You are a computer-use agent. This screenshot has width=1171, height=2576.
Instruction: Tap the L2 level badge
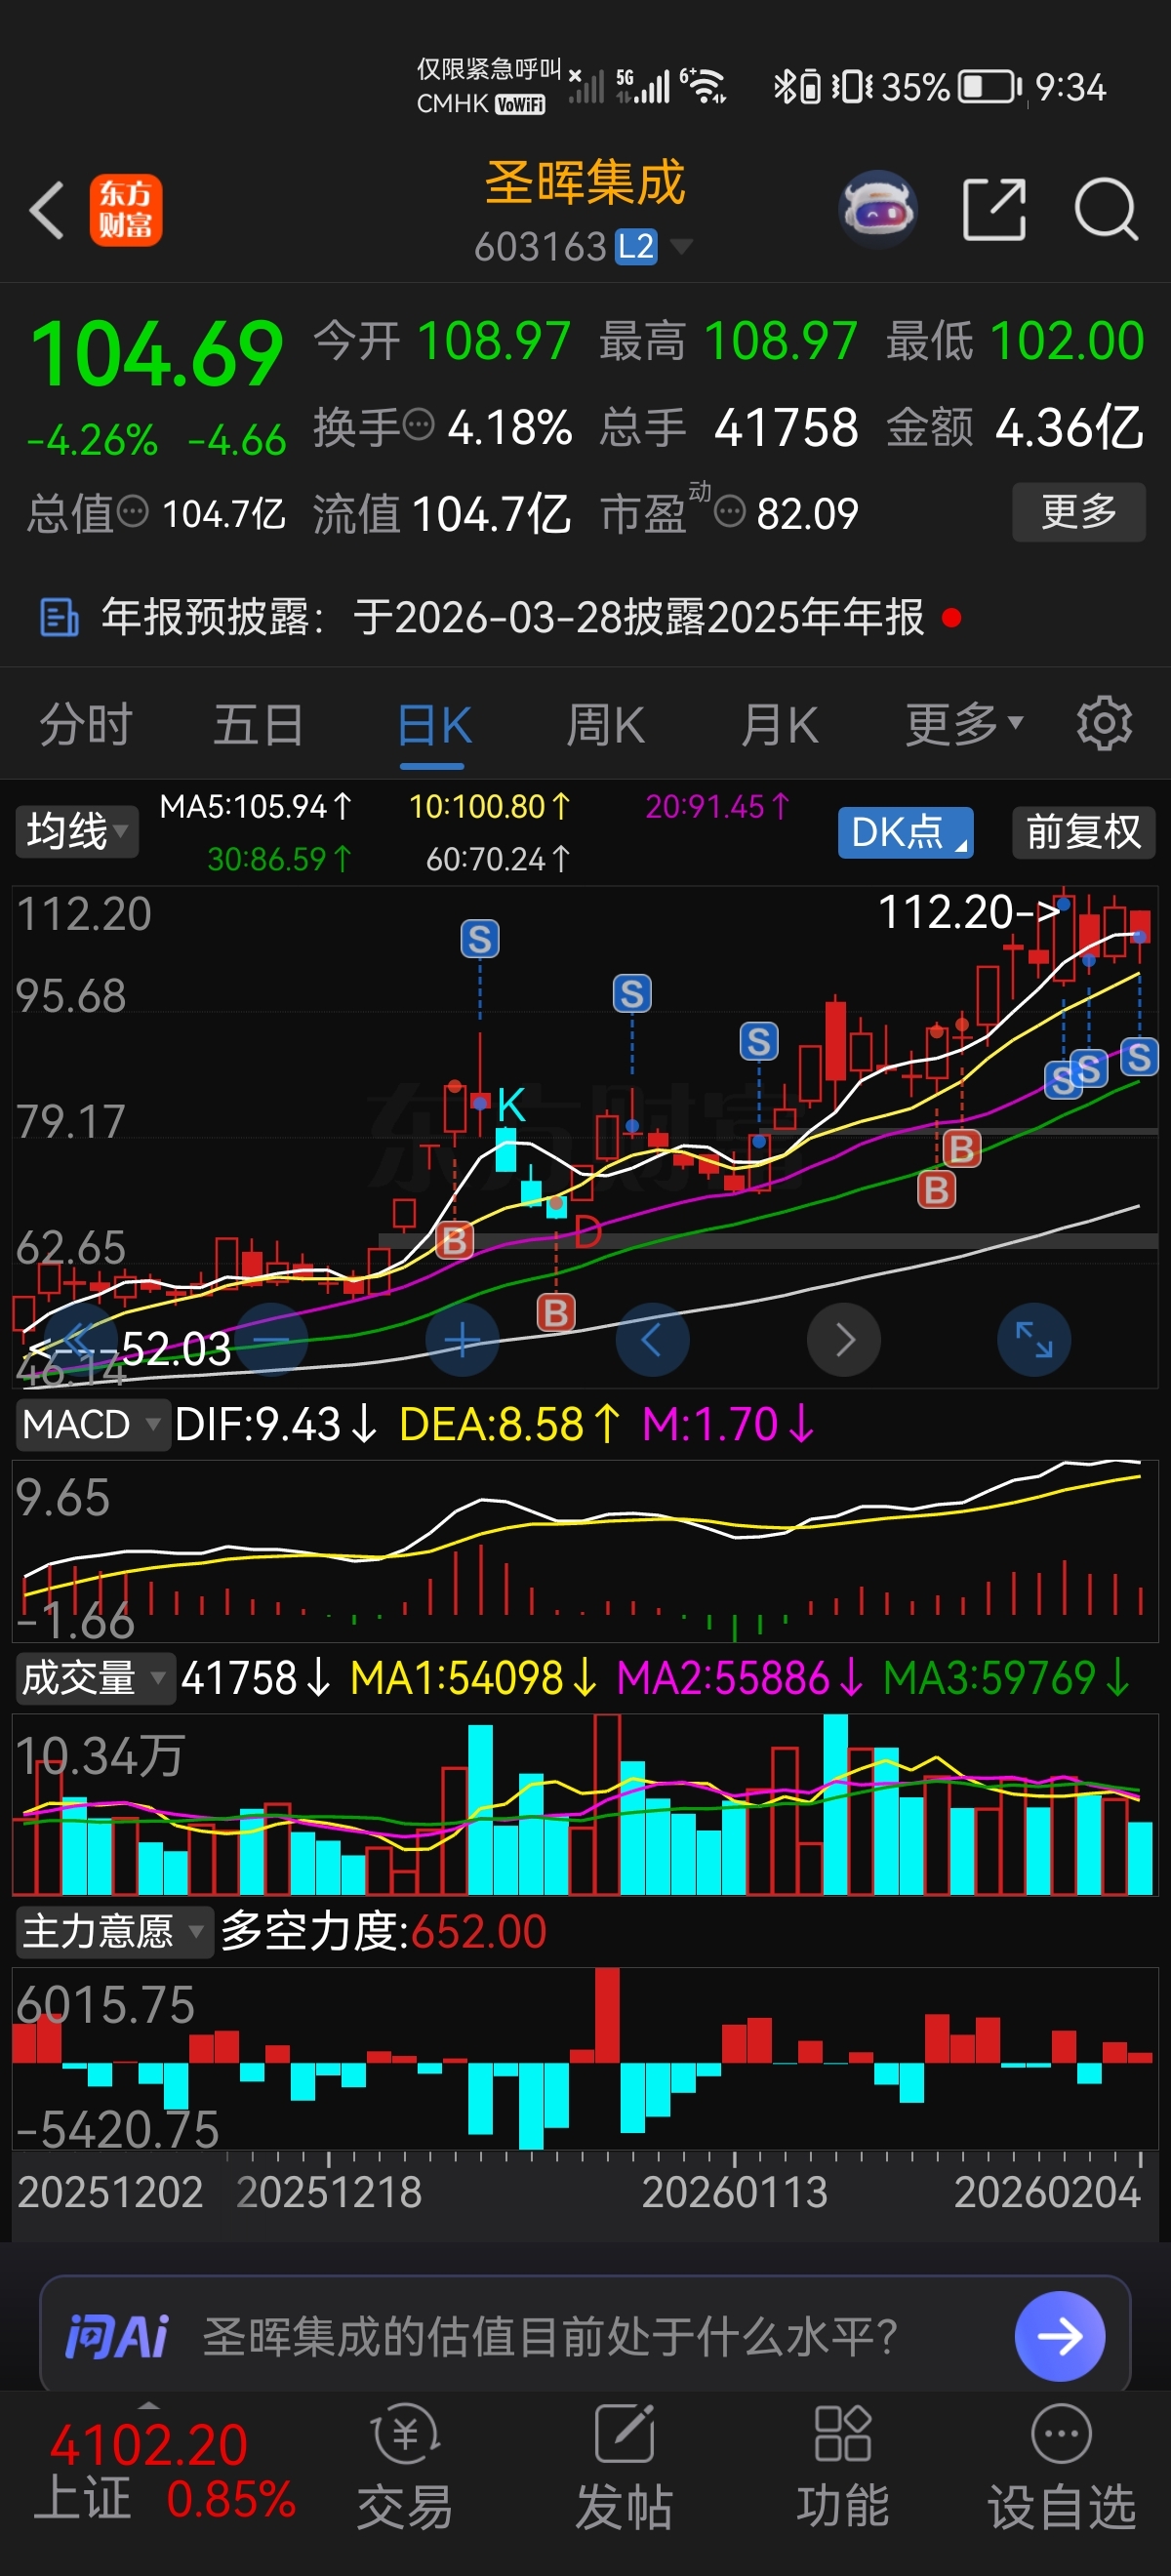(636, 246)
